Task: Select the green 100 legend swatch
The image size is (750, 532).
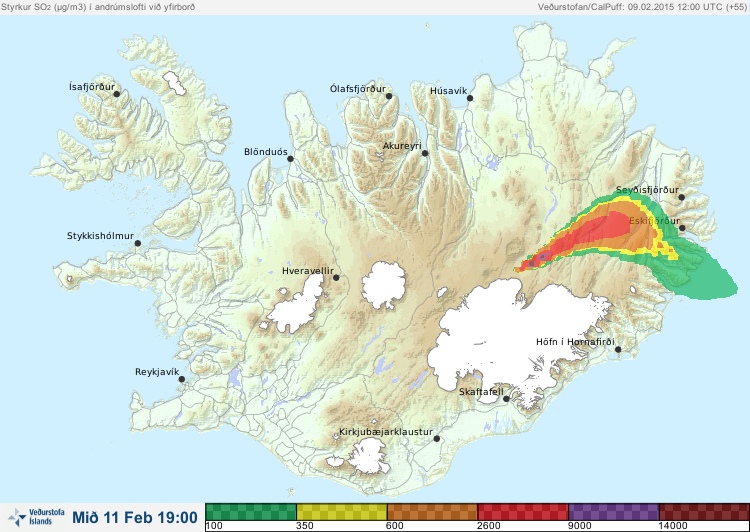Action: (251, 511)
